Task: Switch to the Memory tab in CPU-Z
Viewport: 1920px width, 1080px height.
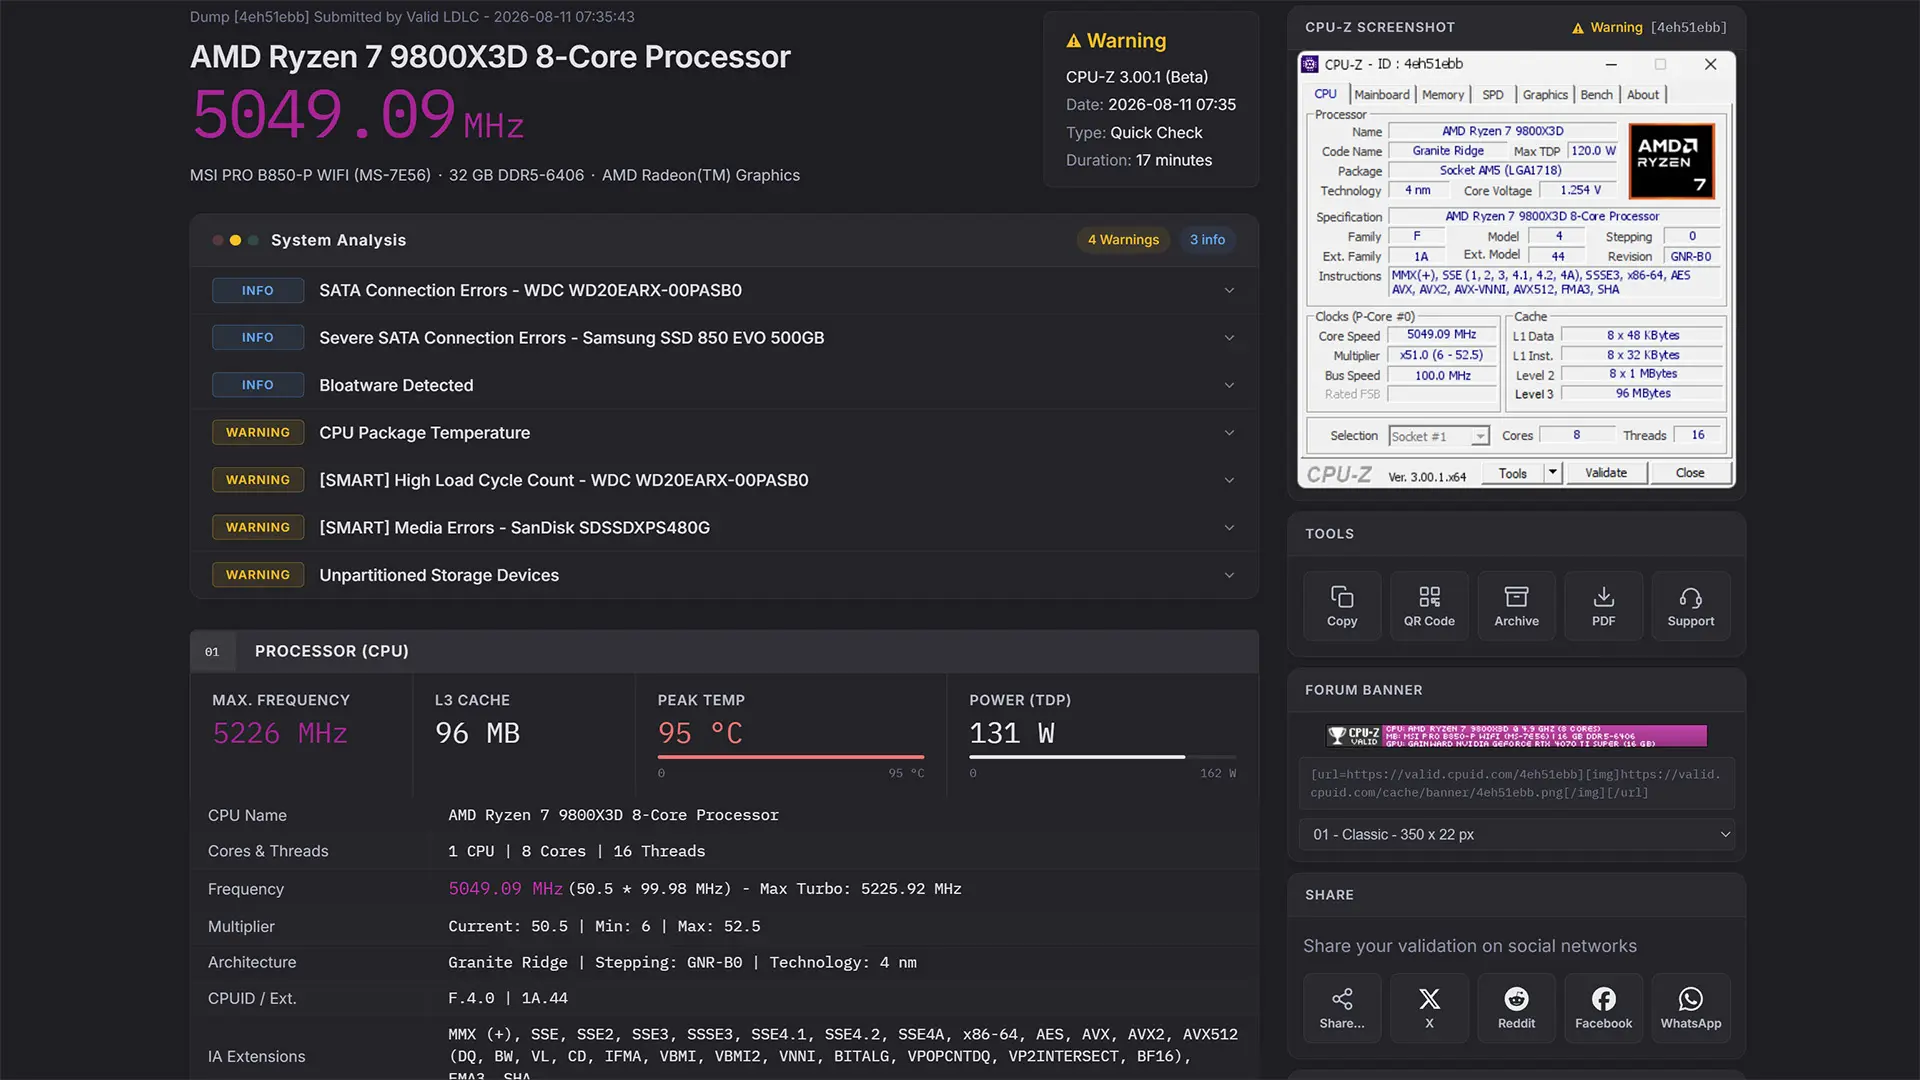Action: coord(1442,95)
